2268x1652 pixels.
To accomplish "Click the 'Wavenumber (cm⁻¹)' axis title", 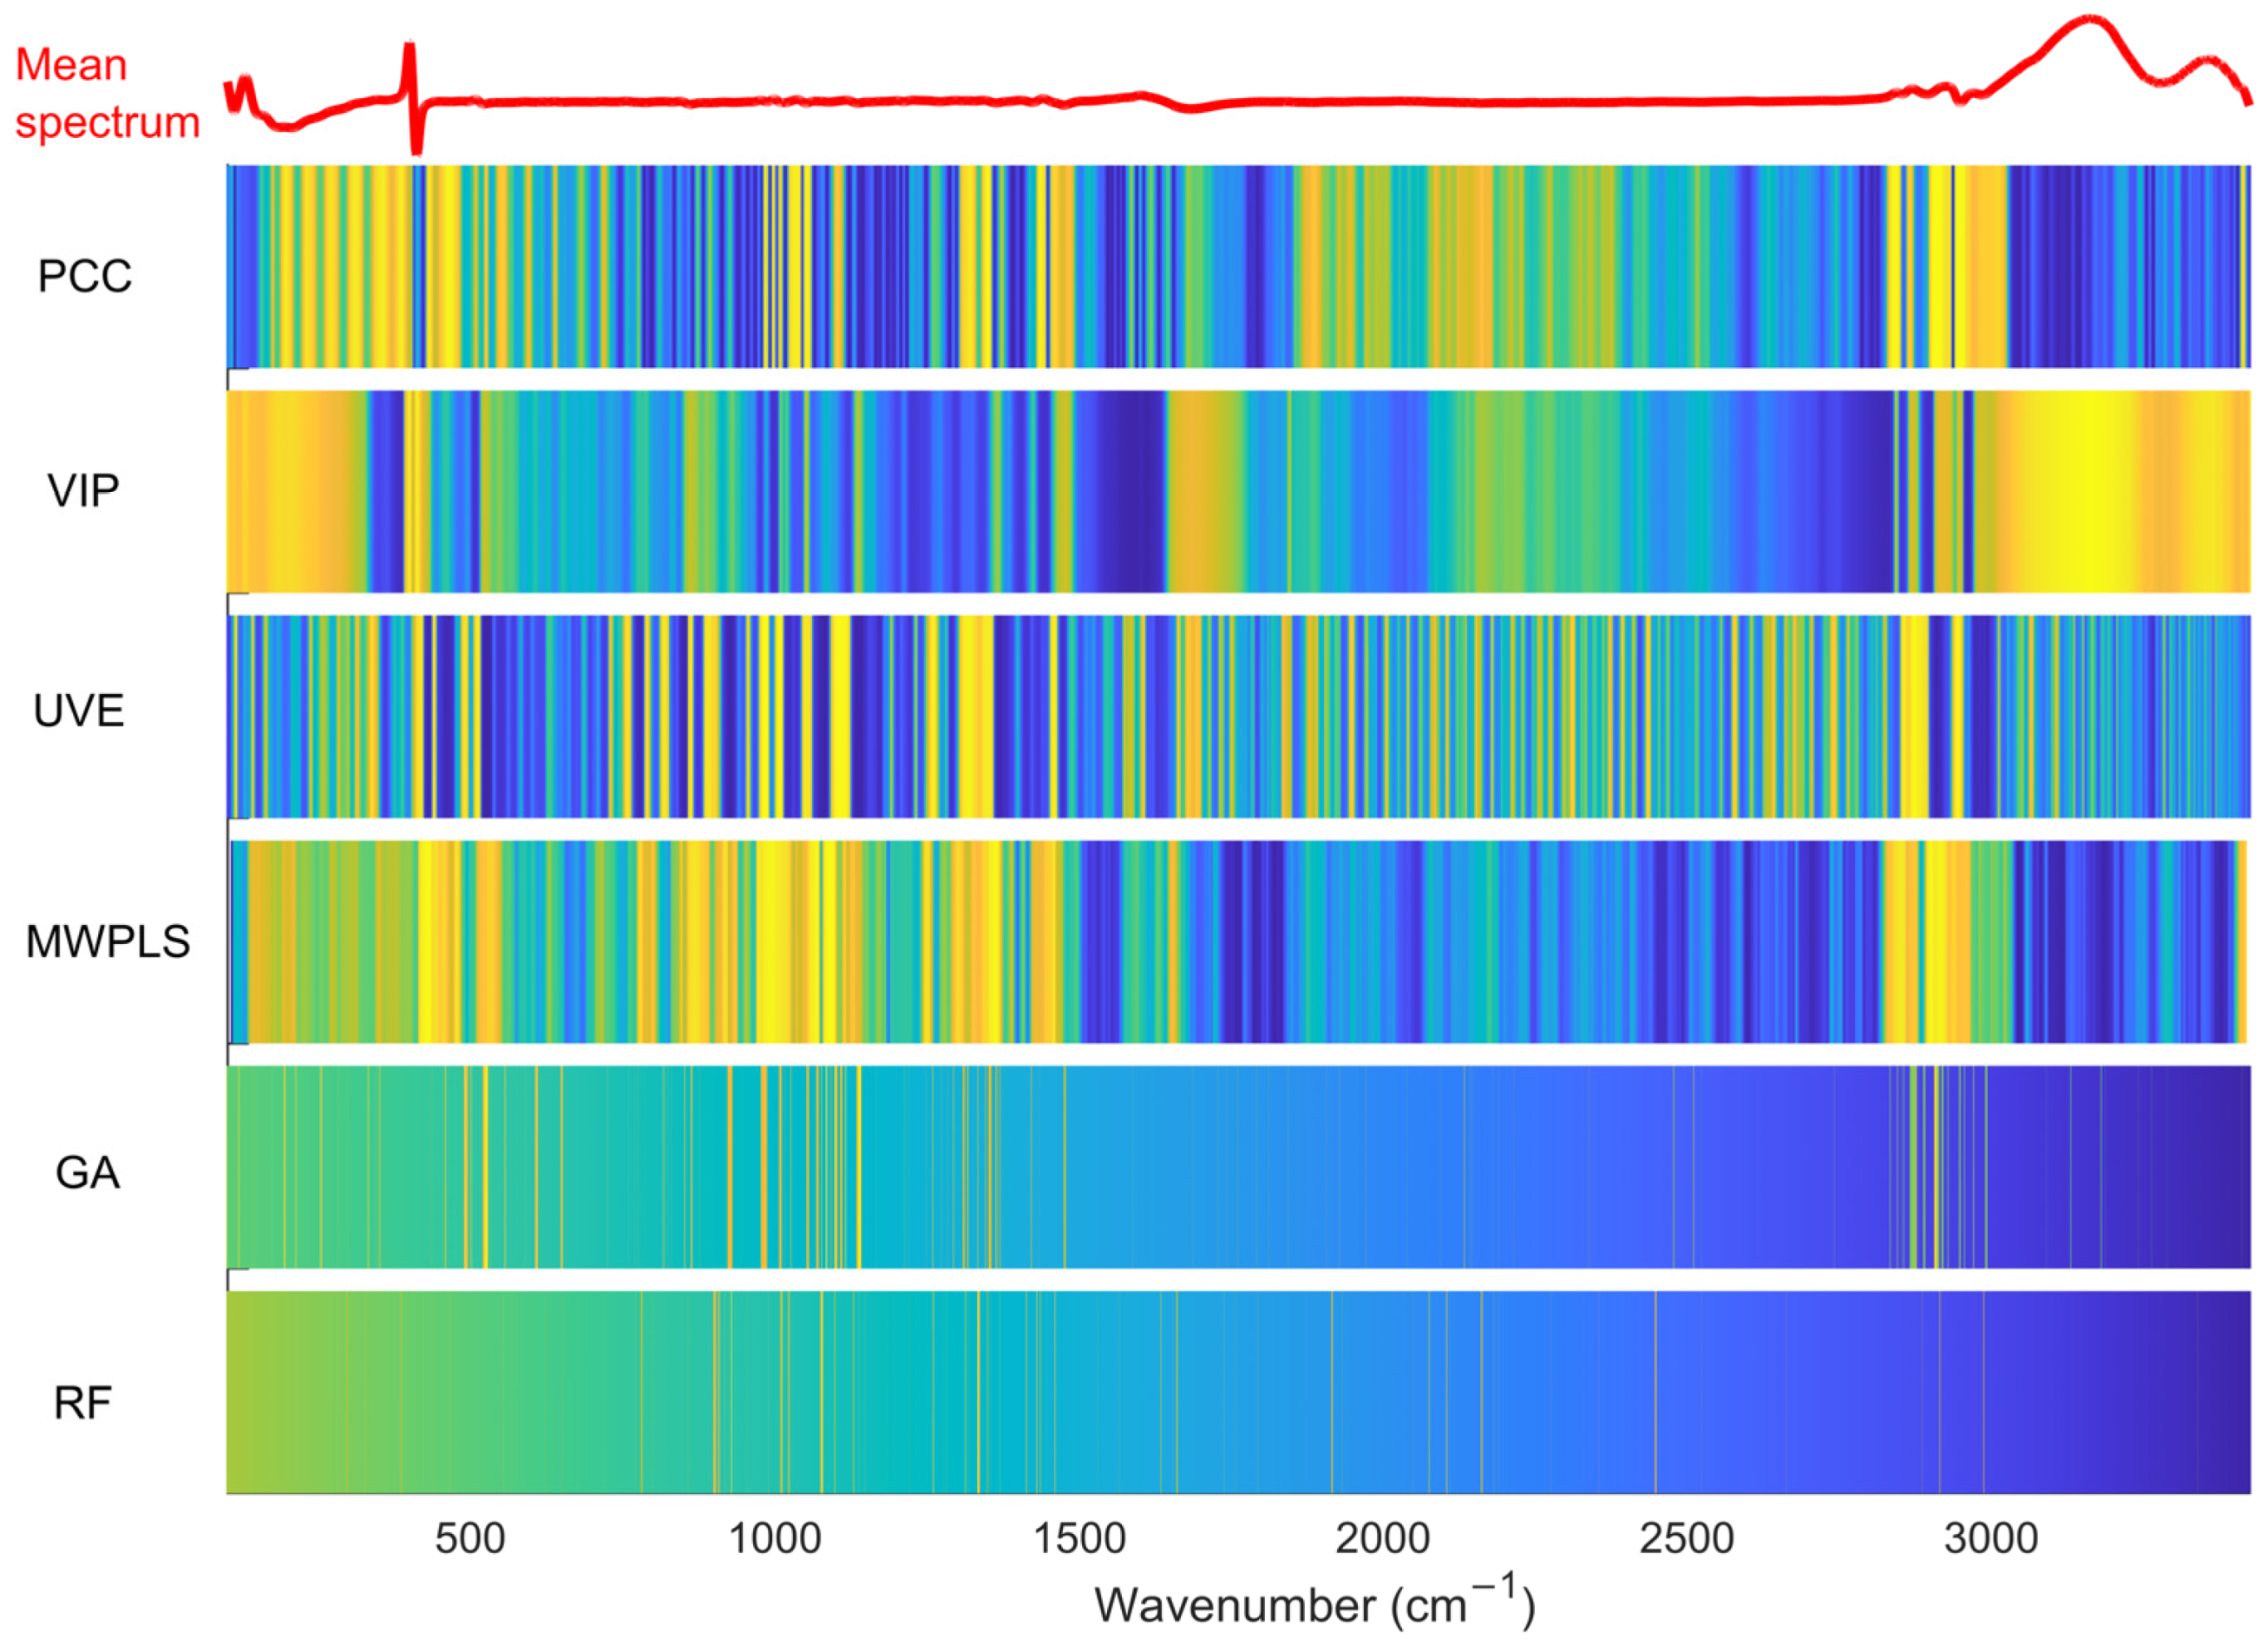I will pyautogui.click(x=1314, y=1603).
